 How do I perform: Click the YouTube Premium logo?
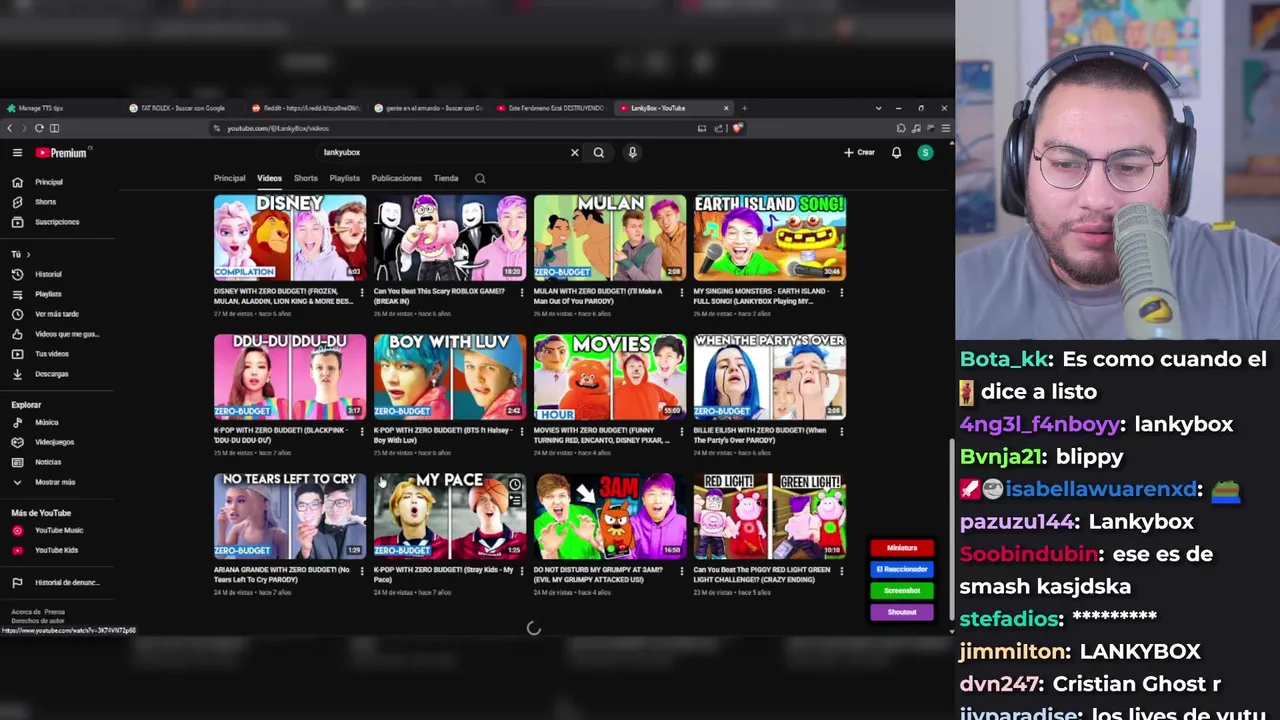click(x=62, y=153)
